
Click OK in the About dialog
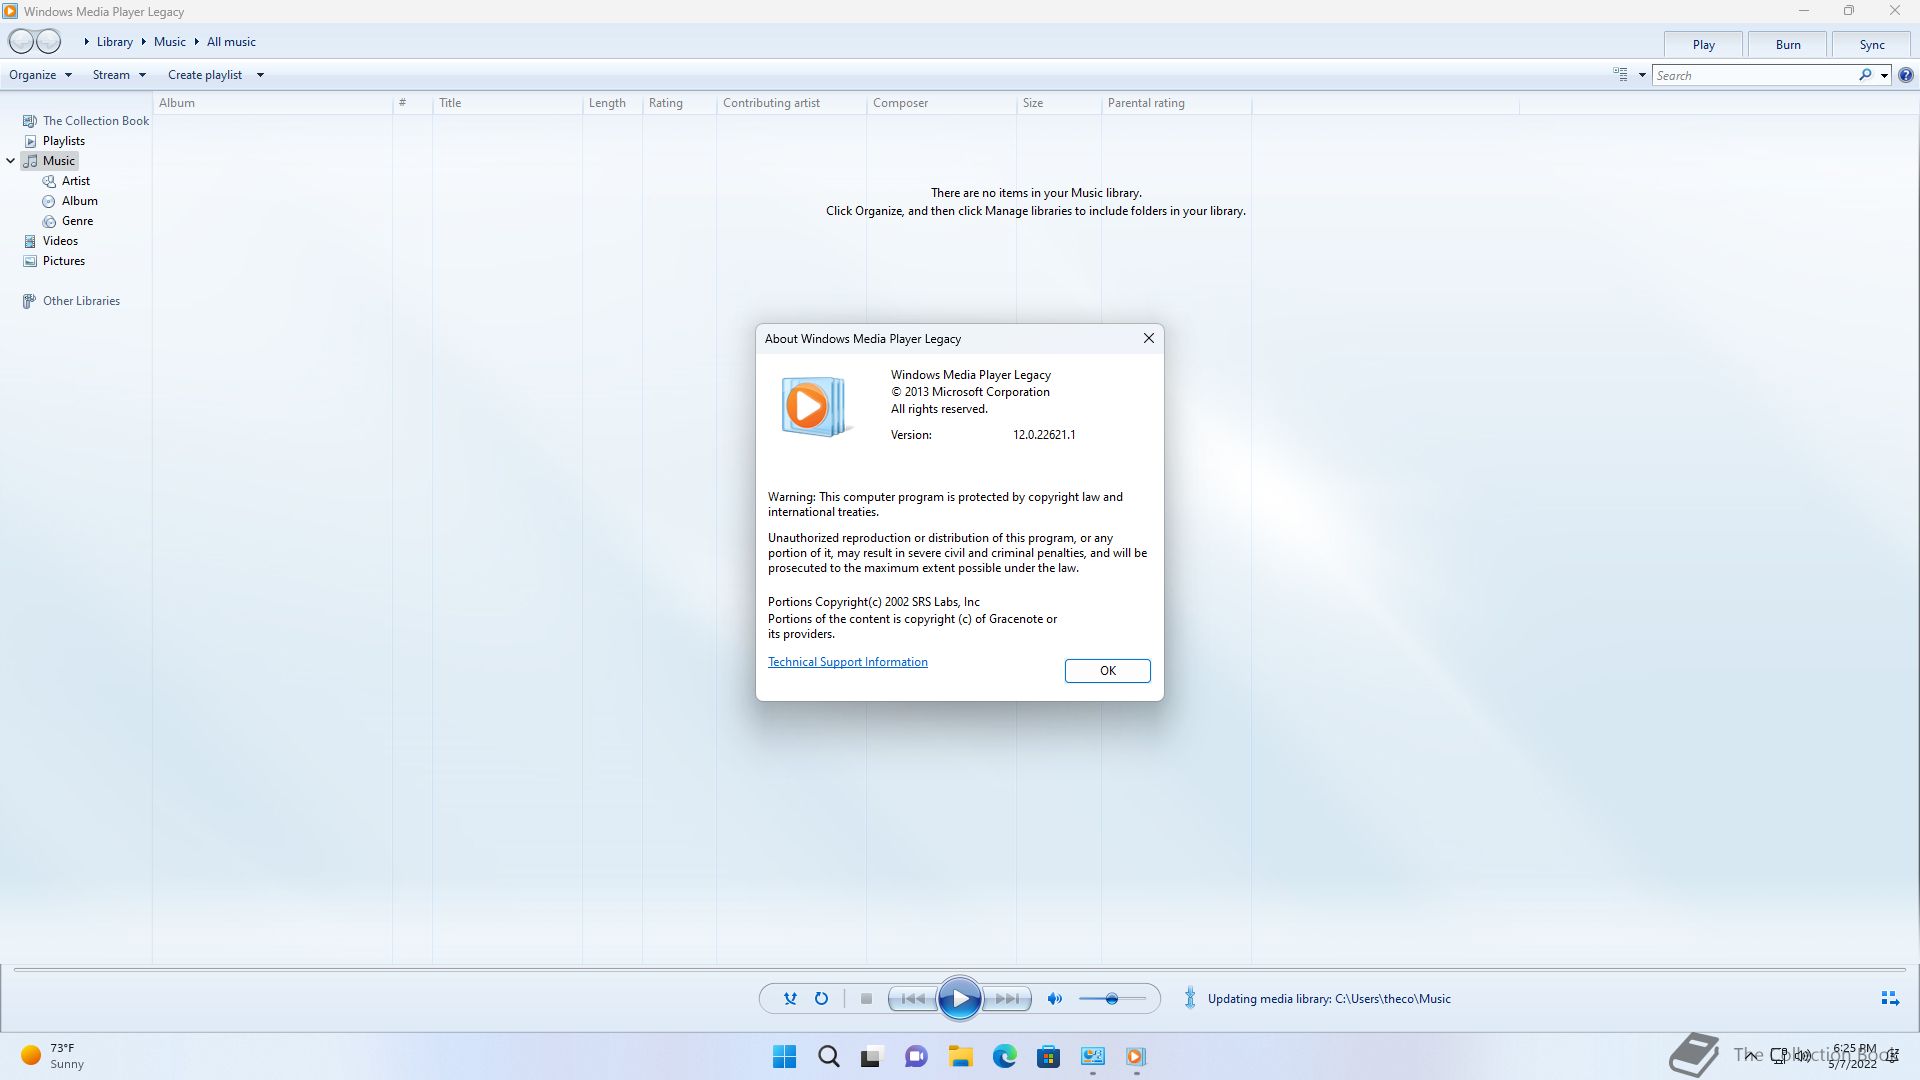[1107, 671]
